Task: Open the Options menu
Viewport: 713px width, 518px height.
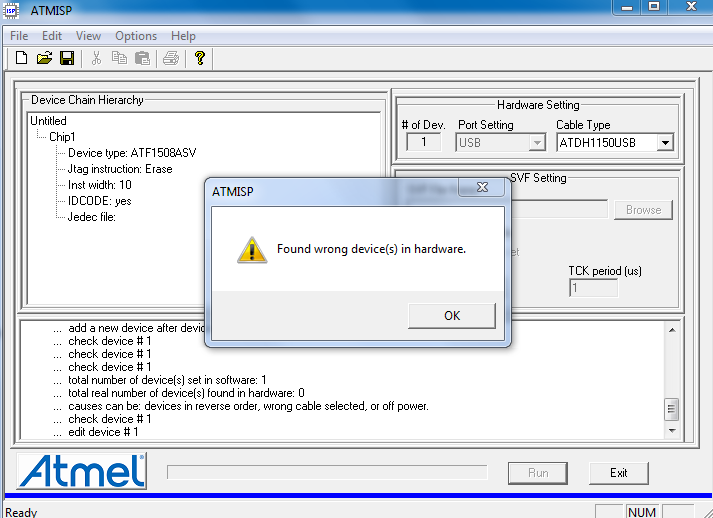Action: click(x=136, y=36)
